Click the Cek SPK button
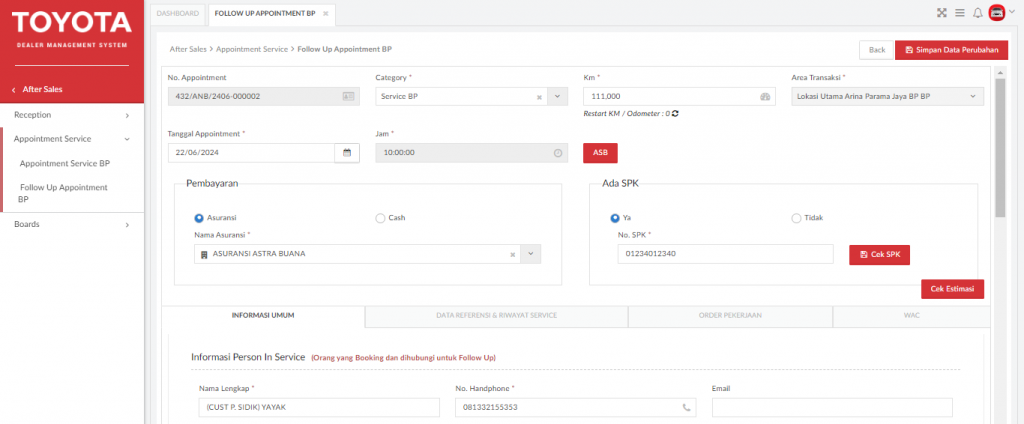Viewport: 1024px width, 424px height. [879, 255]
